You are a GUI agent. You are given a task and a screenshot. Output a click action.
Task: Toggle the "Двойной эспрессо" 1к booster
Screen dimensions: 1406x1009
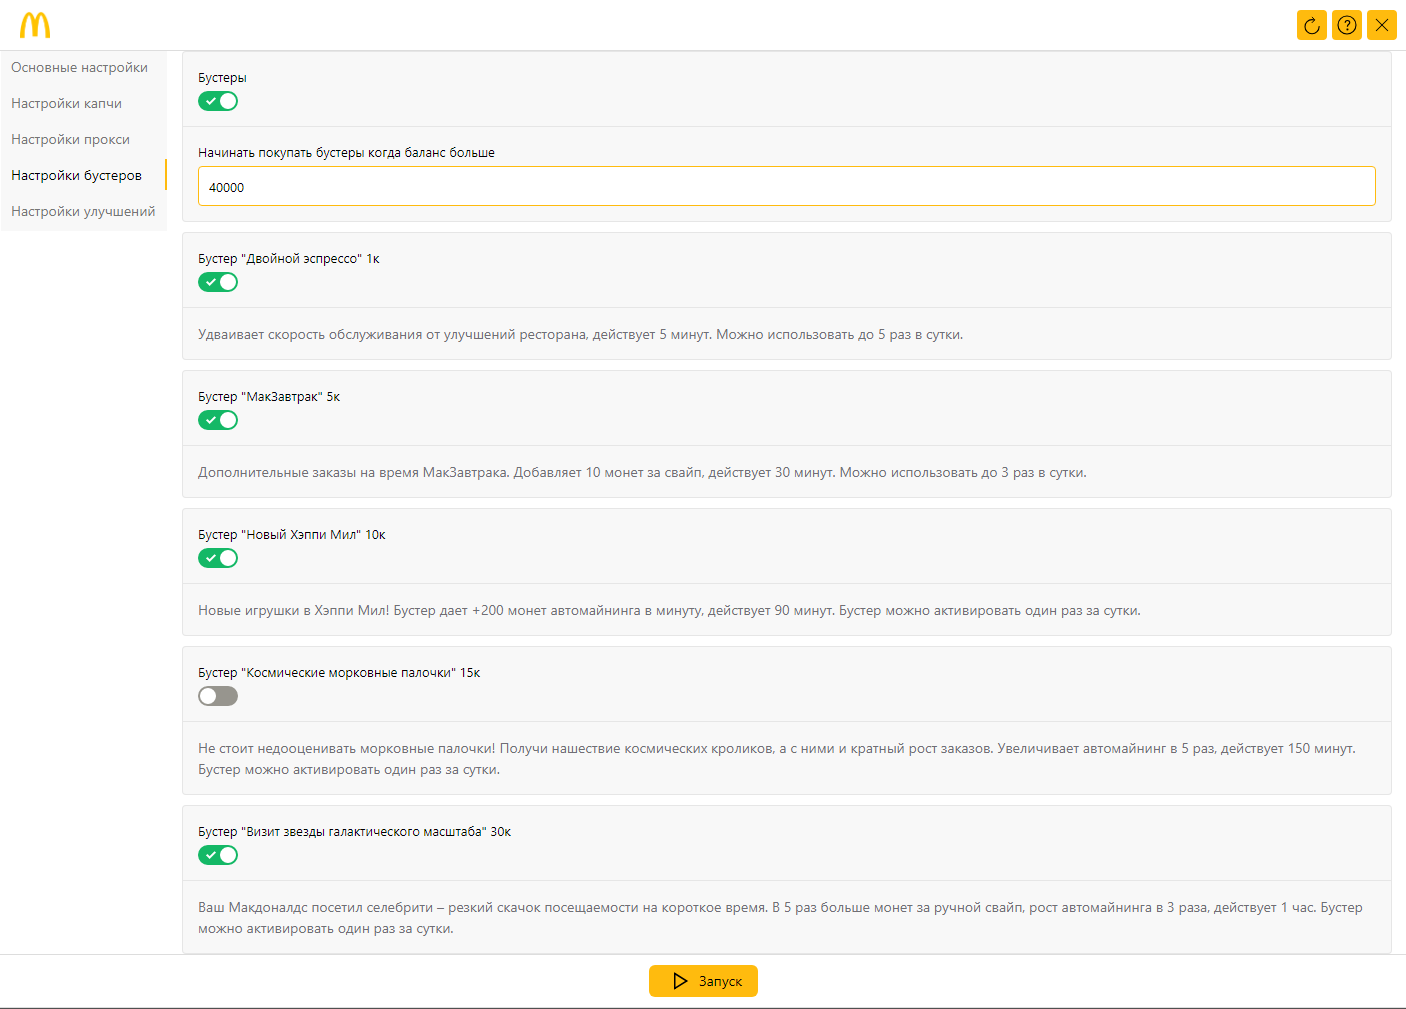pyautogui.click(x=218, y=282)
